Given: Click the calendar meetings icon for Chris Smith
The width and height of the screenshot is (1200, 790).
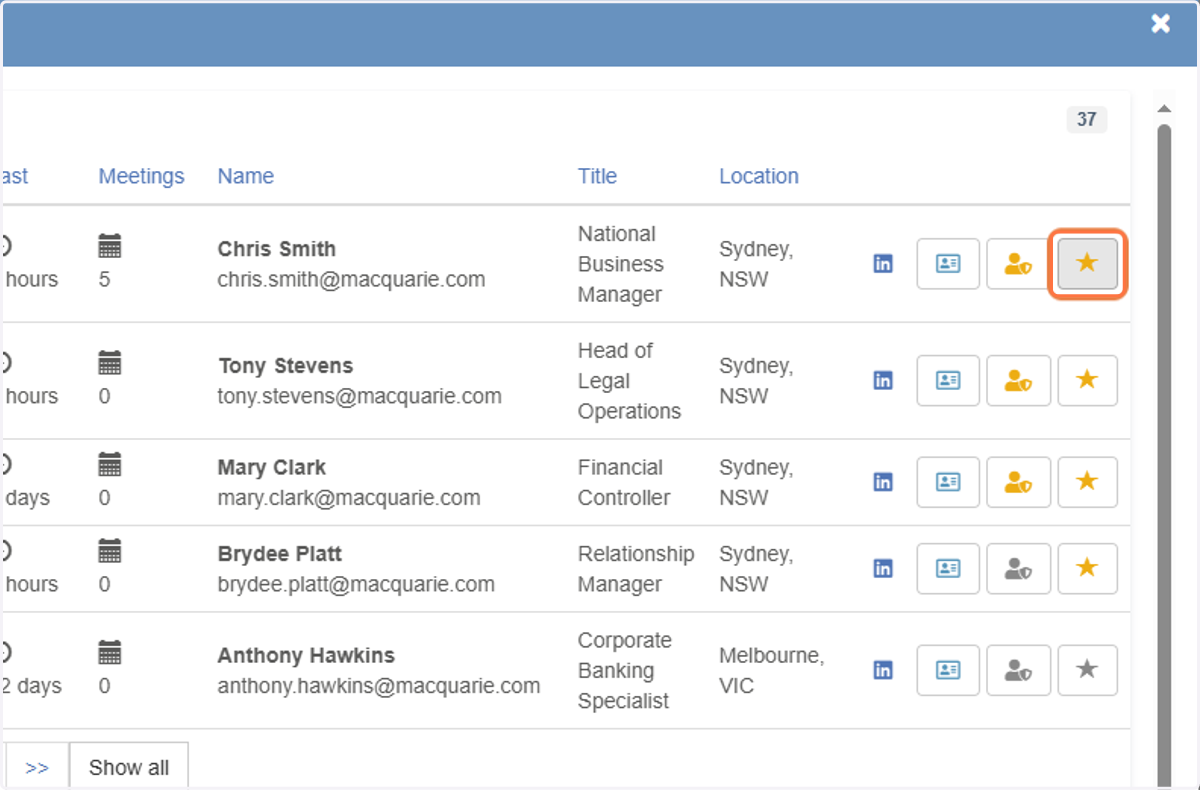Looking at the screenshot, I should [110, 245].
